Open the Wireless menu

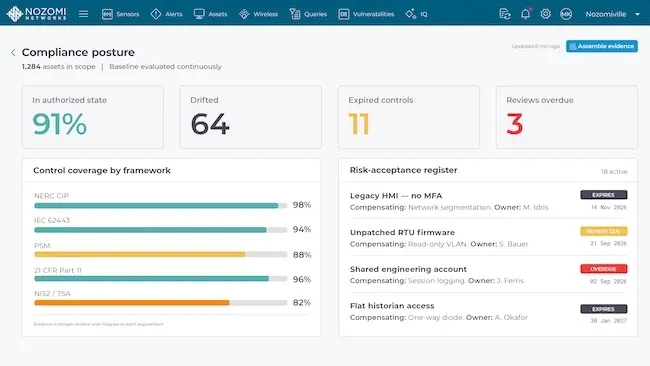[258, 14]
